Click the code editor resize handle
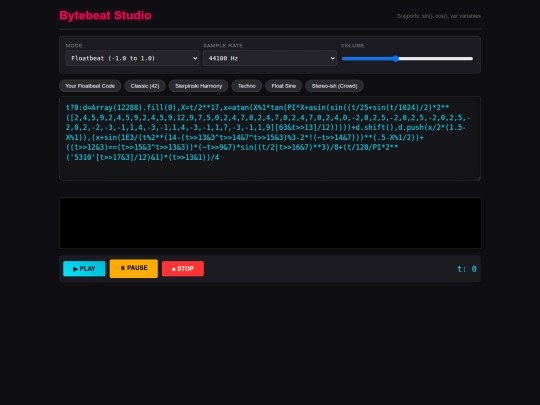Screen dimensions: 540x405 [x=478, y=178]
